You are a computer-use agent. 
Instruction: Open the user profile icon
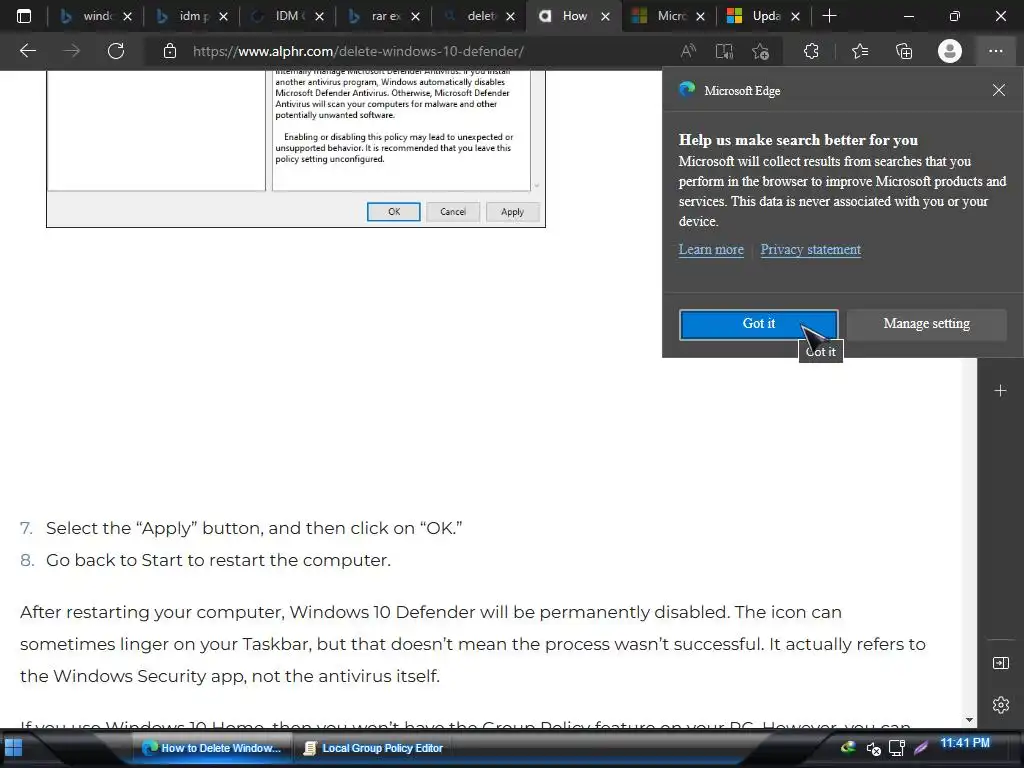(950, 51)
